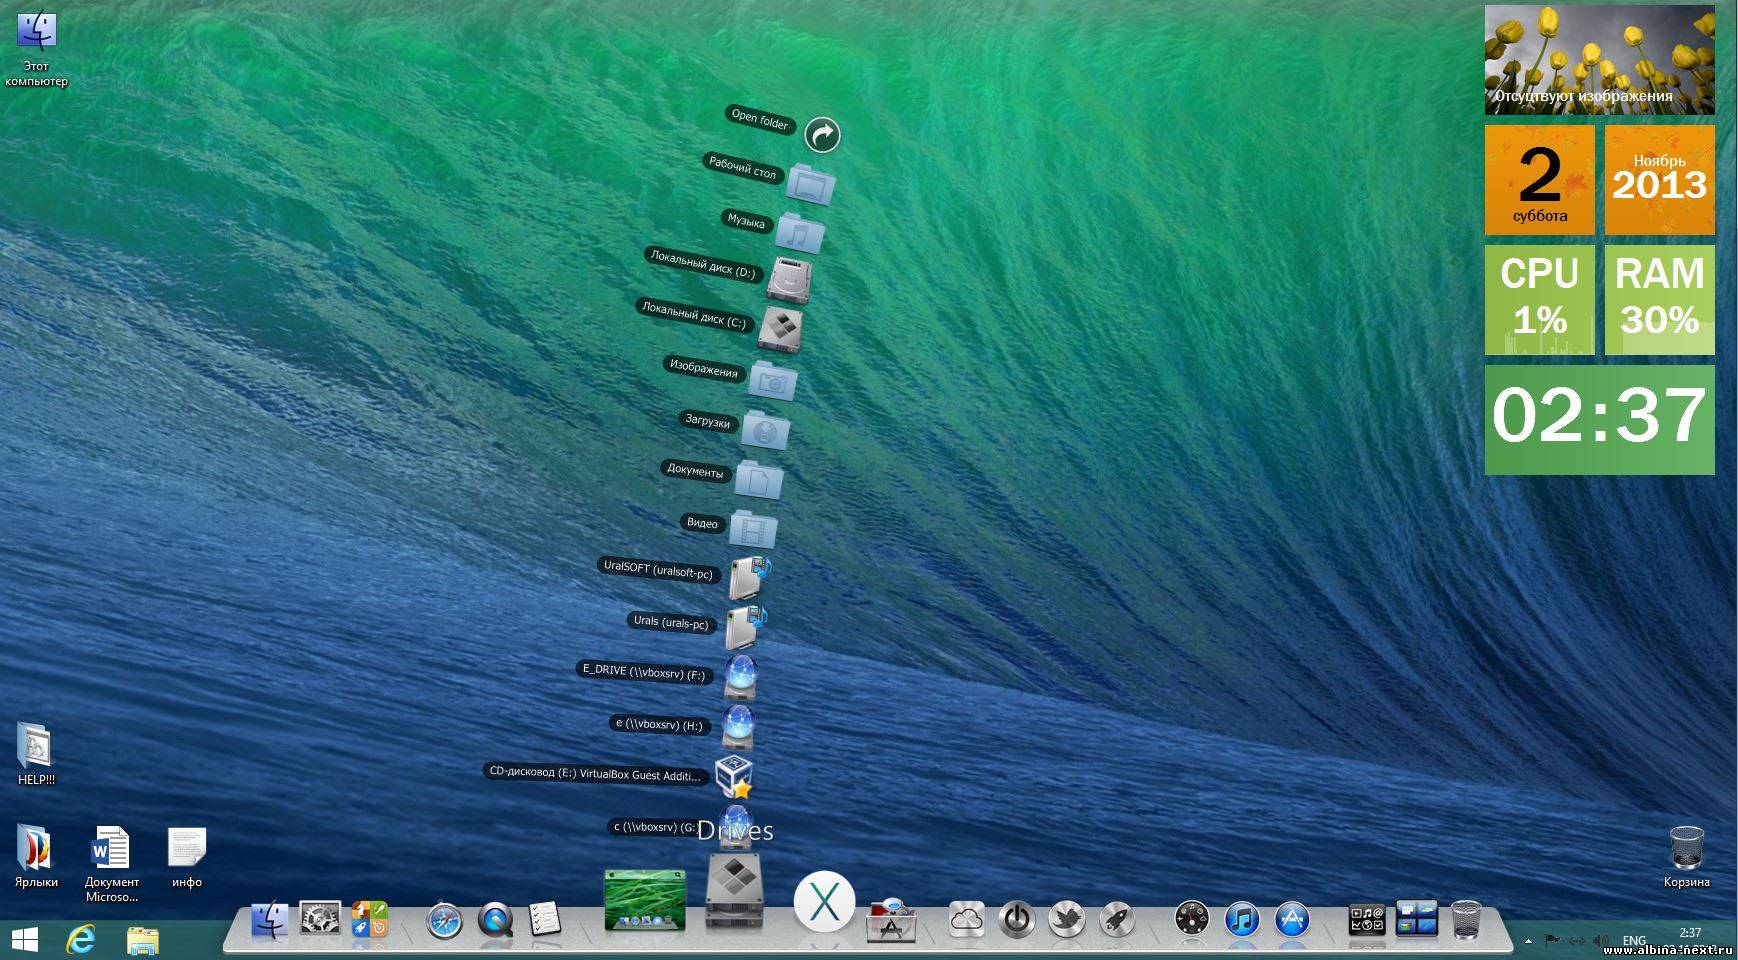
Task: Click the green grass desktop thumbnail in dock
Action: pos(645,899)
